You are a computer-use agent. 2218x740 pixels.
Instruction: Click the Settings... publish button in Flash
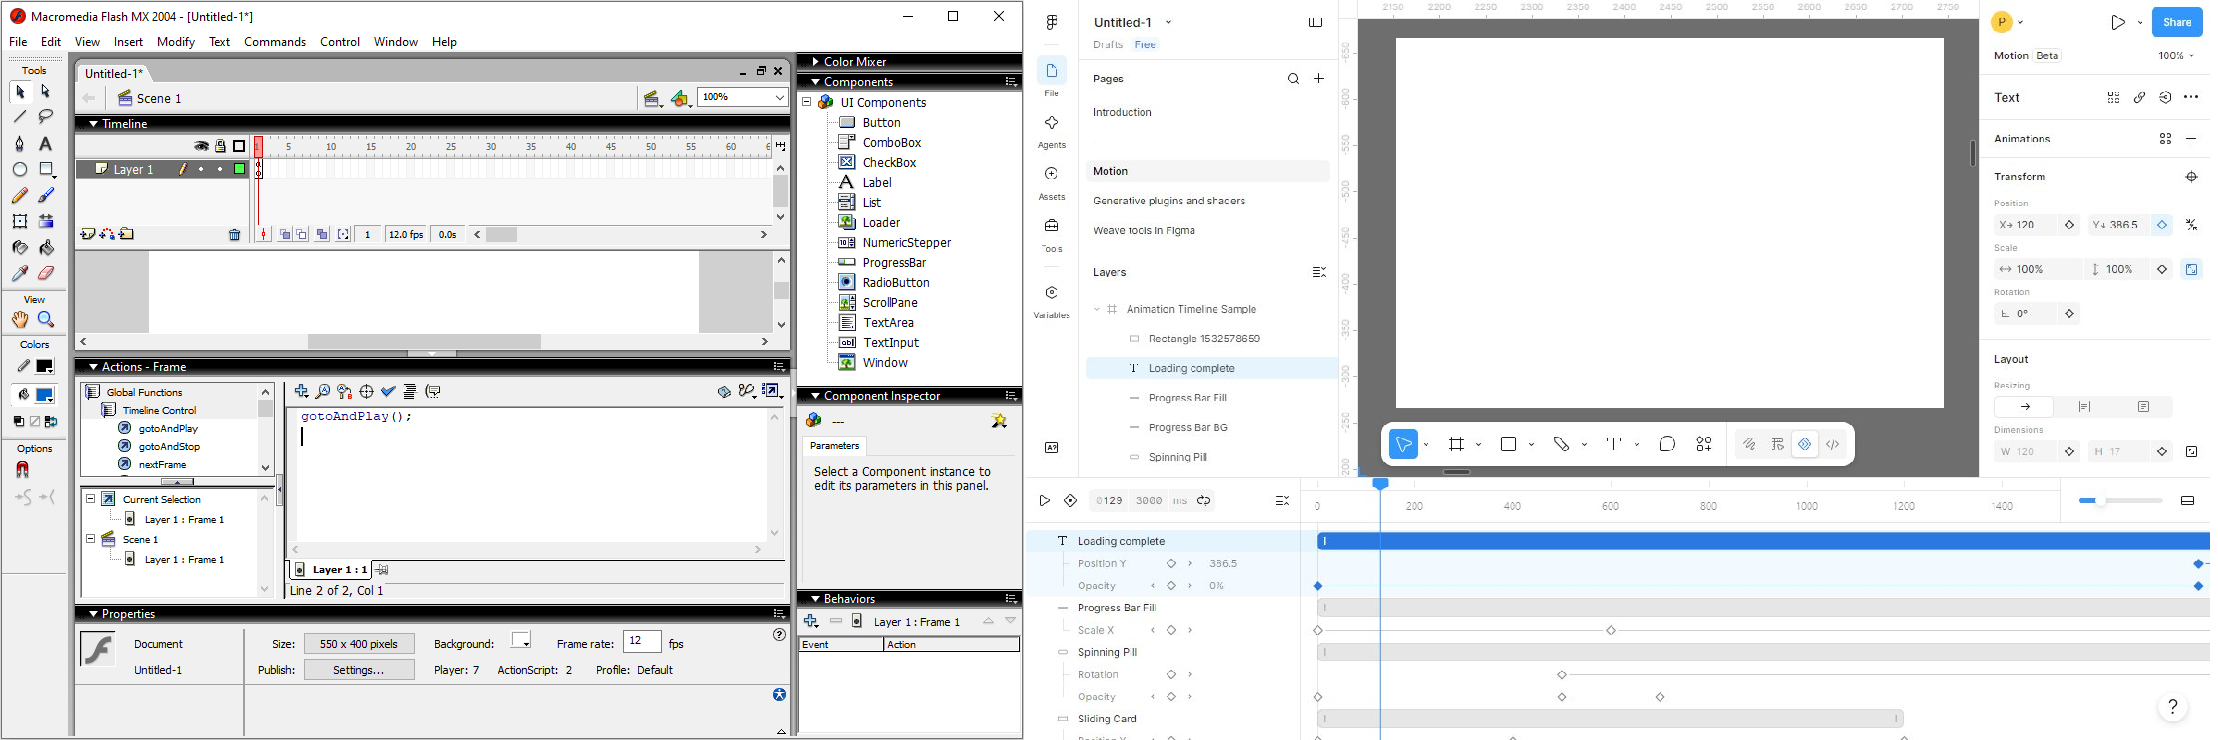coord(359,670)
